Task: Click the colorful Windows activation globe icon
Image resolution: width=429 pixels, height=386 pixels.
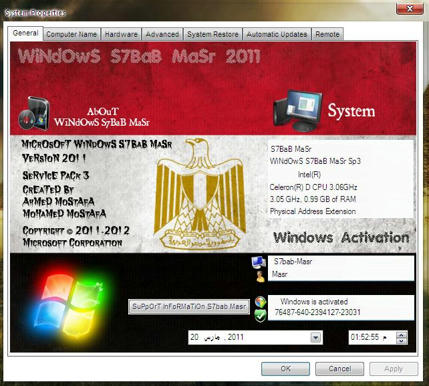Action: pos(260,302)
